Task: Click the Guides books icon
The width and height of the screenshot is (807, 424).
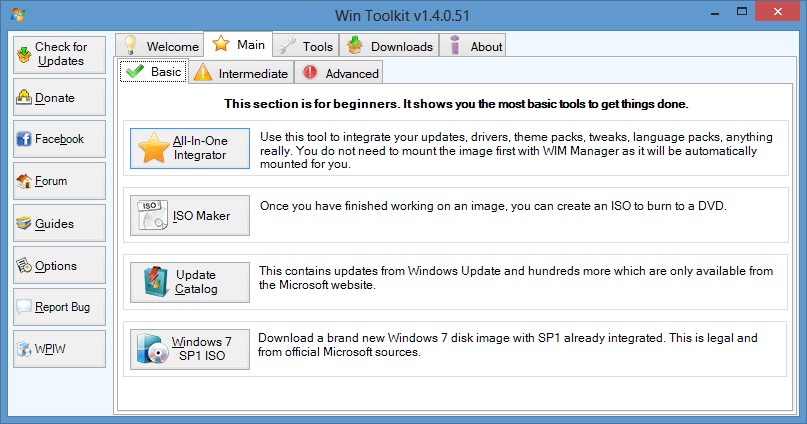Action: (25, 223)
